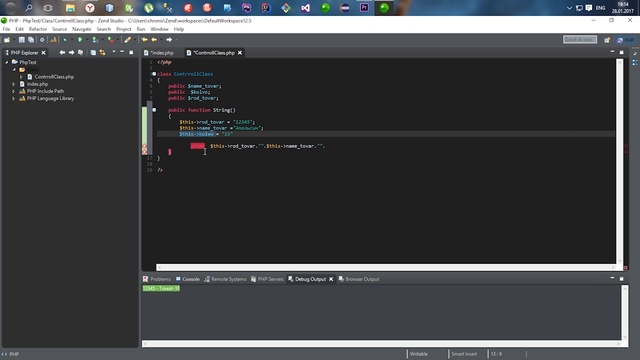Click Forward arrow in PHP Explorer panel
The image size is (640, 360).
[71, 53]
